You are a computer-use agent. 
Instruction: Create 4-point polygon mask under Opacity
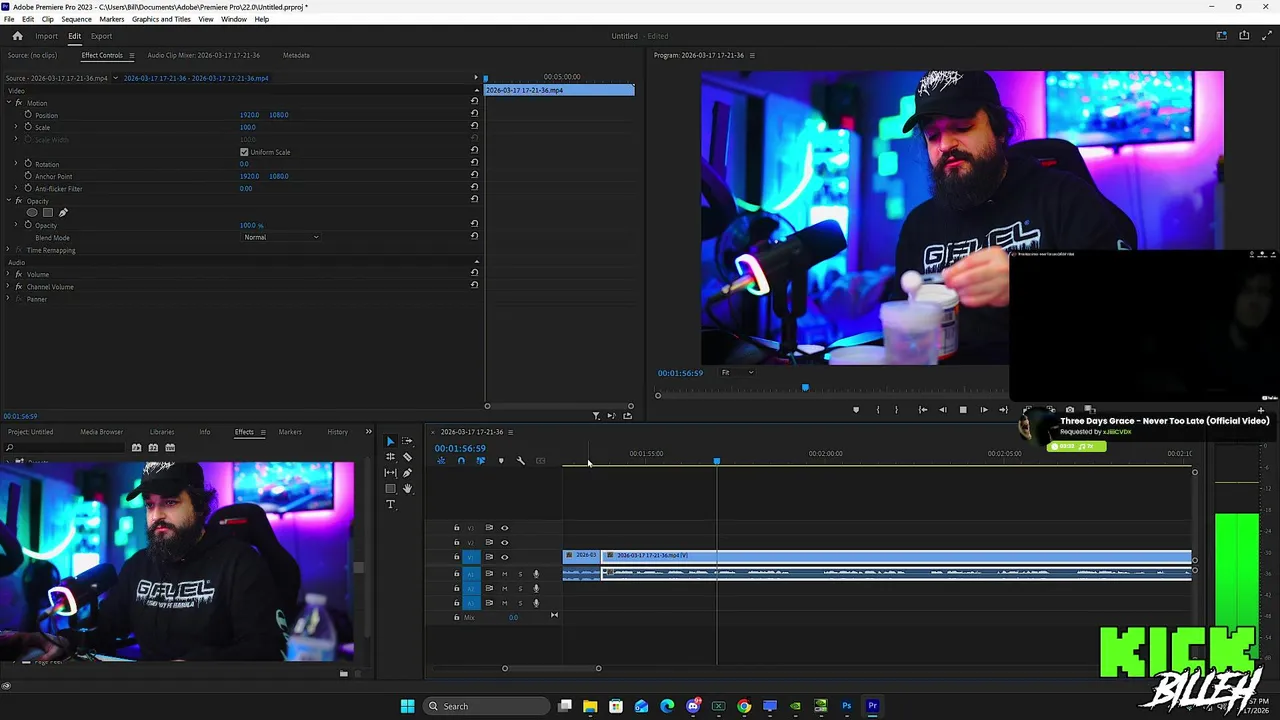pyautogui.click(x=47, y=213)
